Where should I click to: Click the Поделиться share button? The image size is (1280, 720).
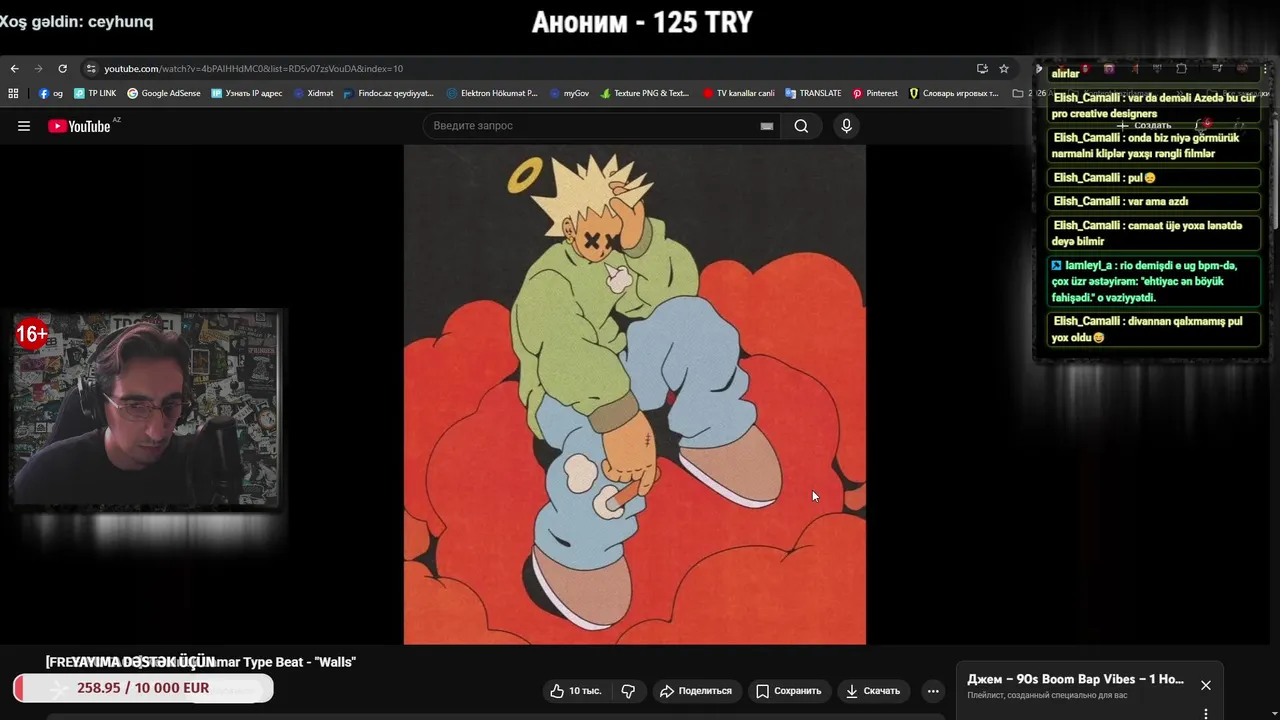tap(696, 691)
